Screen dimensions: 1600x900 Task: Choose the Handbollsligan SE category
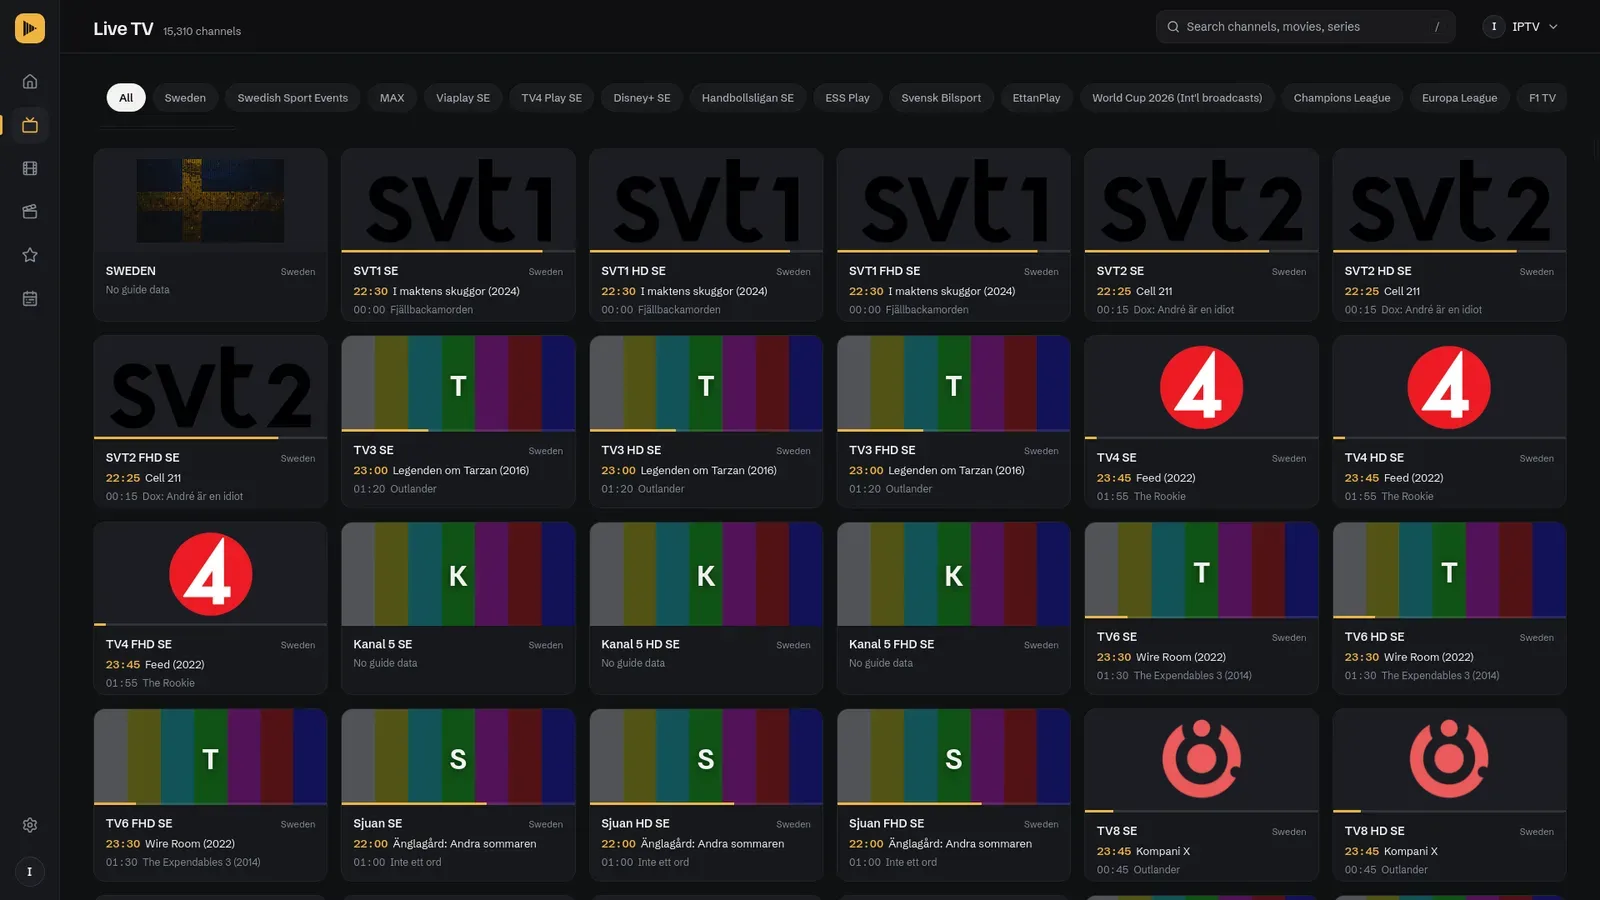point(748,98)
